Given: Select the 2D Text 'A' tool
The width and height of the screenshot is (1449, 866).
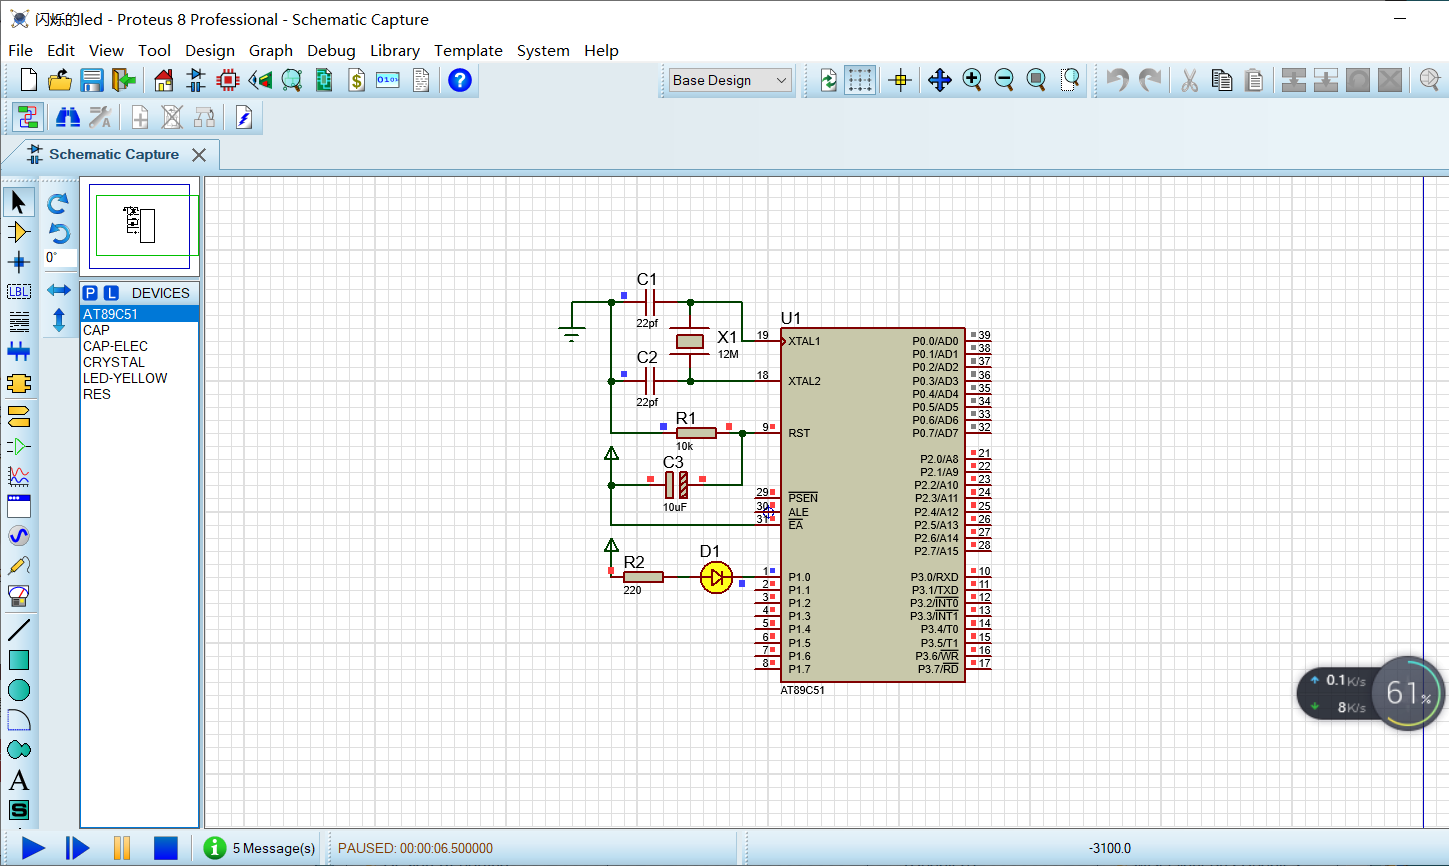Looking at the screenshot, I should click(19, 780).
